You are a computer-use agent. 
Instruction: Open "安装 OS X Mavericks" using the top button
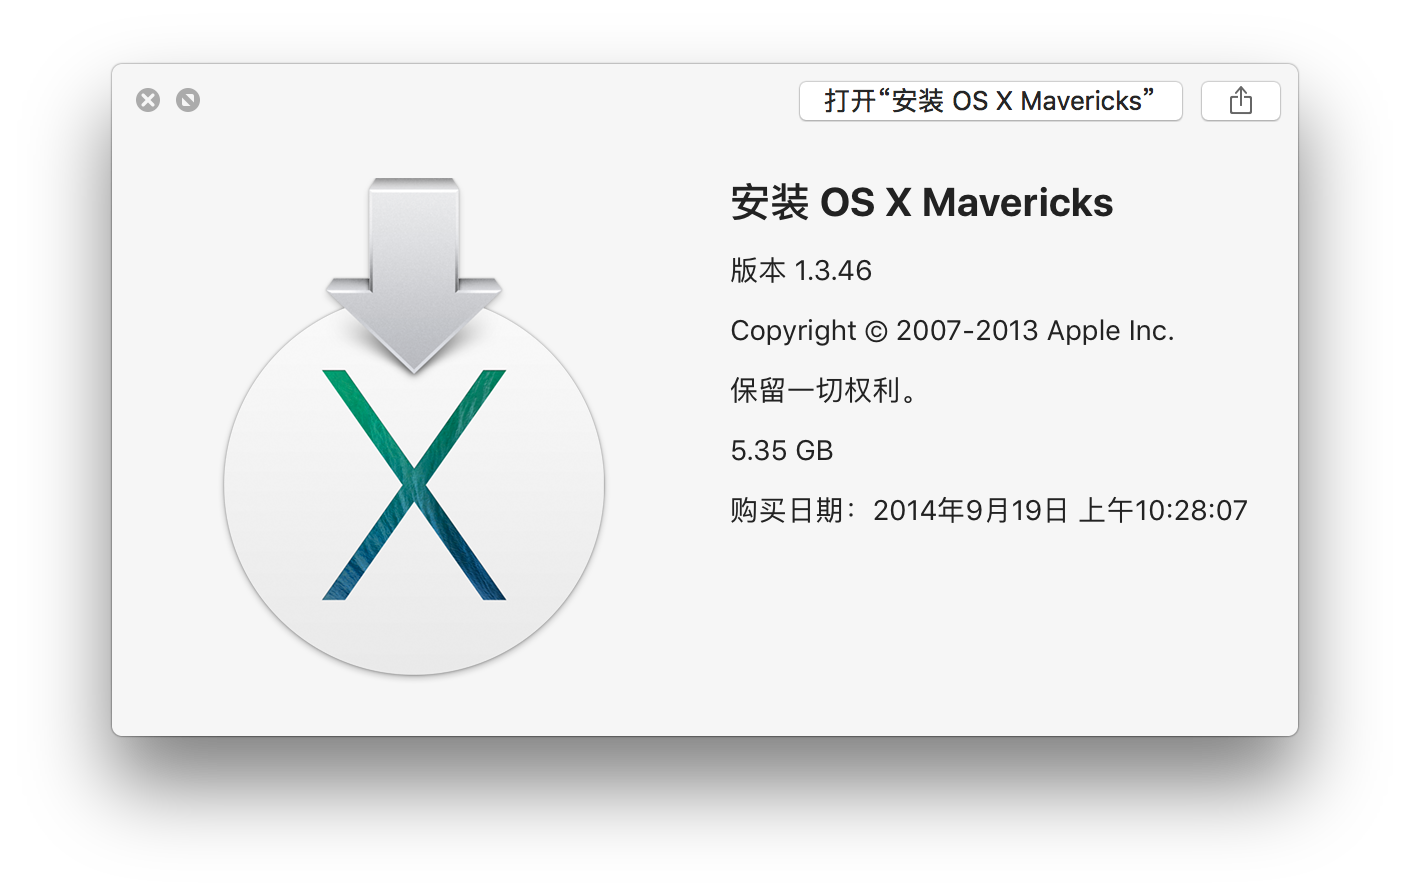pos(990,101)
